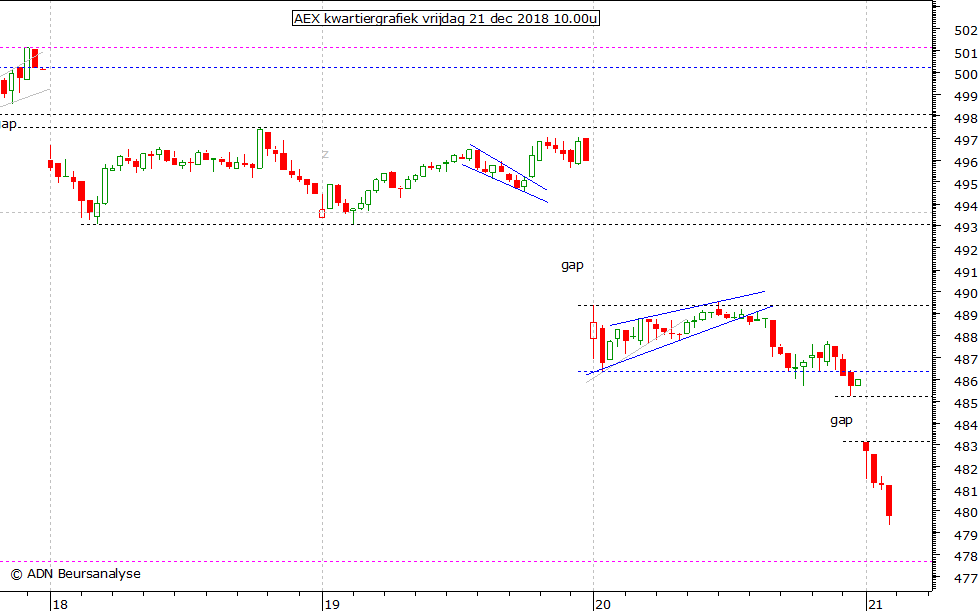The image size is (980, 611).
Task: Click the date label '19' on the time axis
Action: [332, 604]
